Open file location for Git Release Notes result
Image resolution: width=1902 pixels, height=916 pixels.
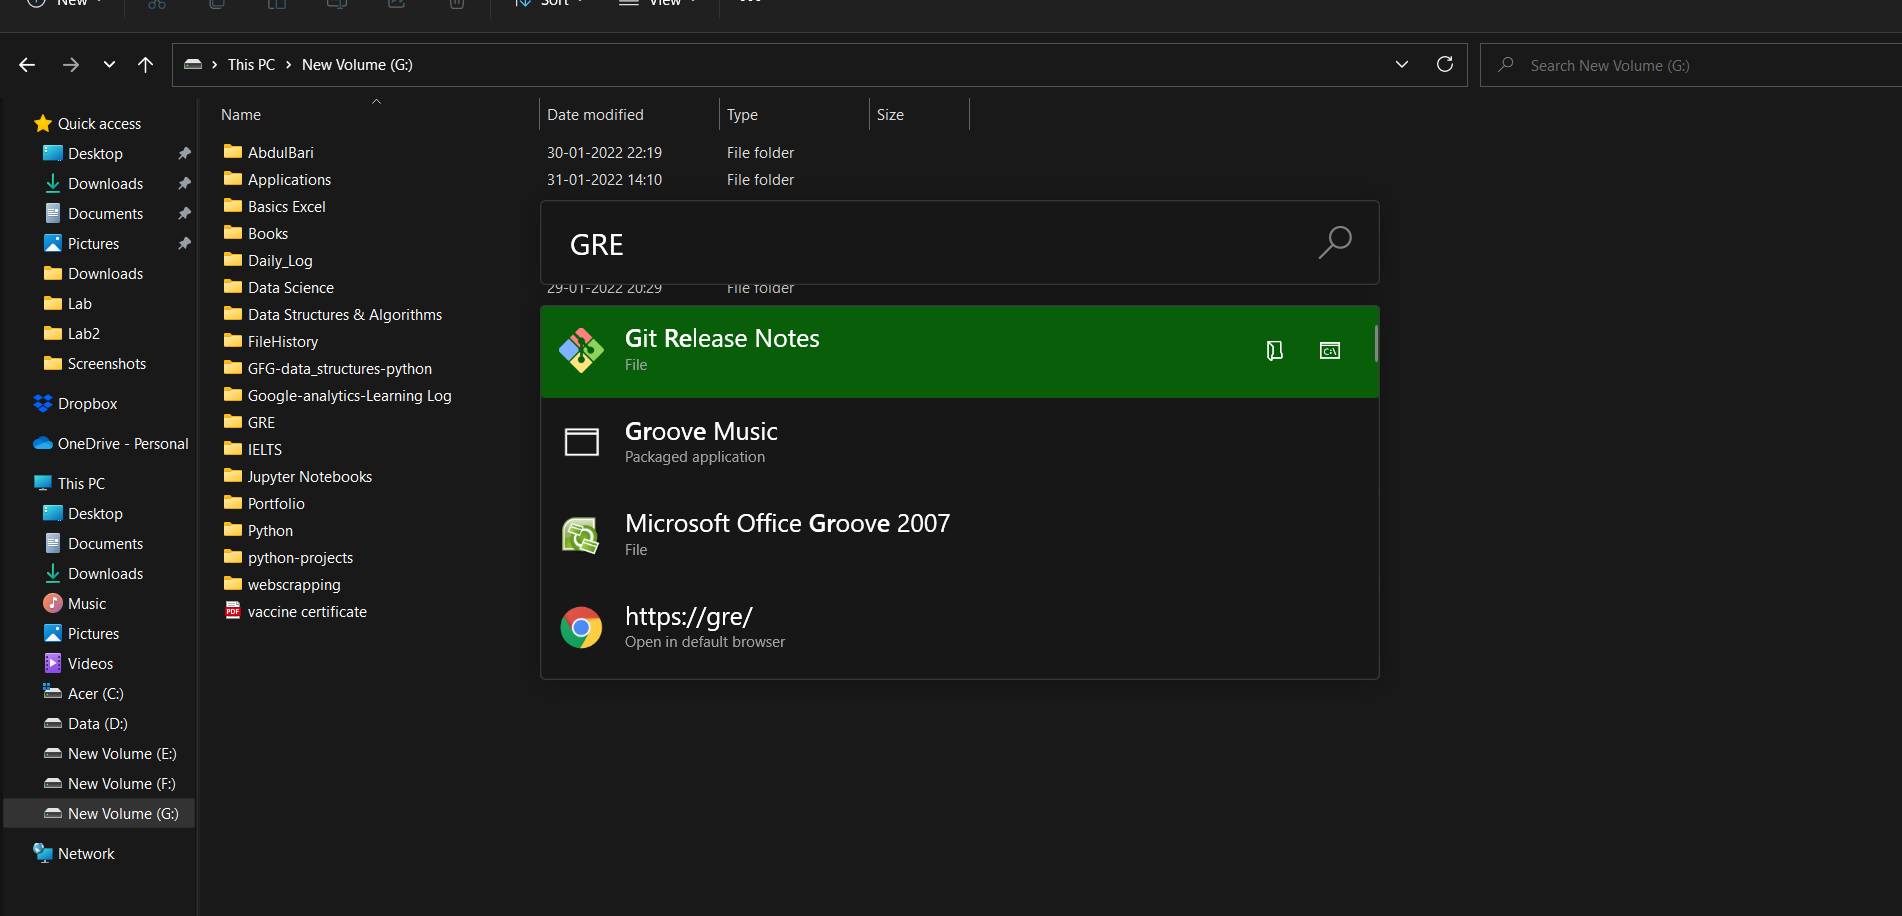point(1273,351)
